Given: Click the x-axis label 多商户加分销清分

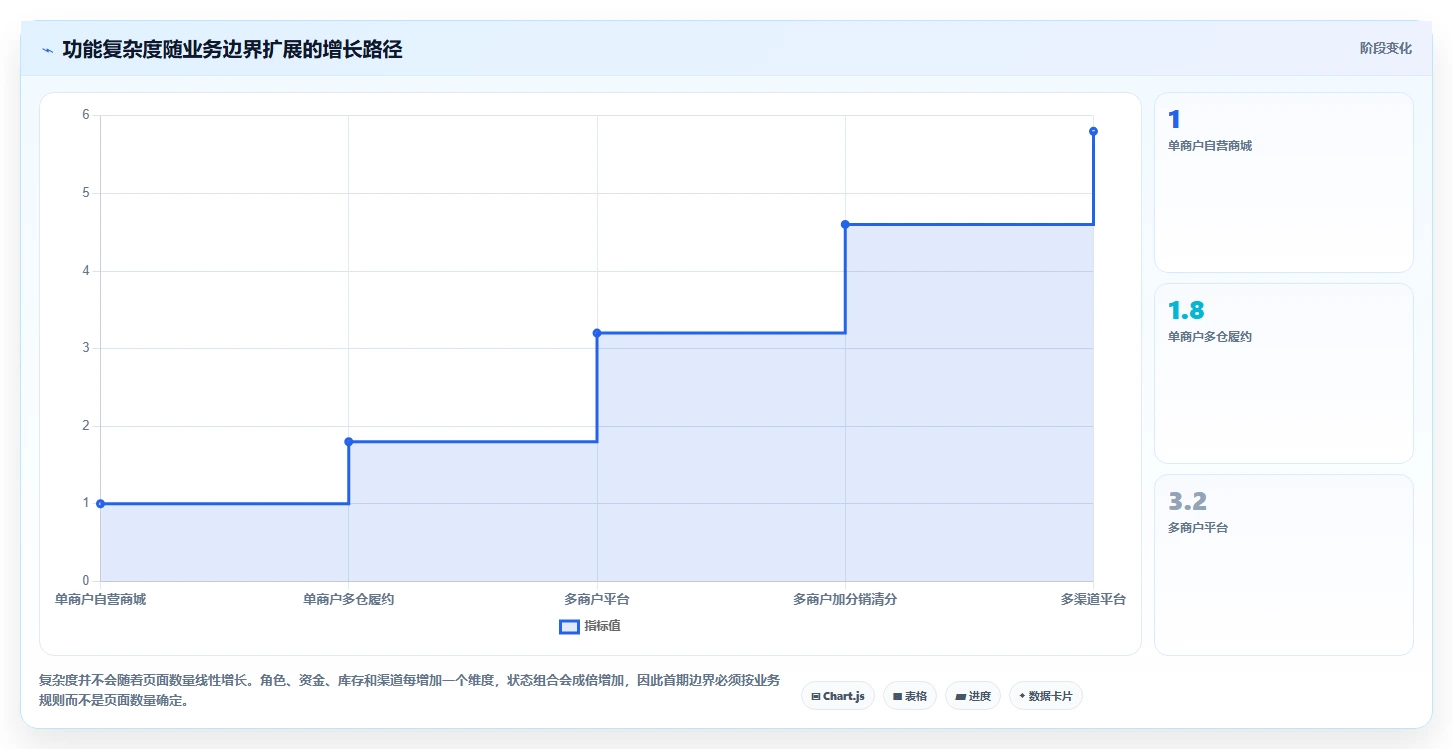Looking at the screenshot, I should click(x=845, y=600).
